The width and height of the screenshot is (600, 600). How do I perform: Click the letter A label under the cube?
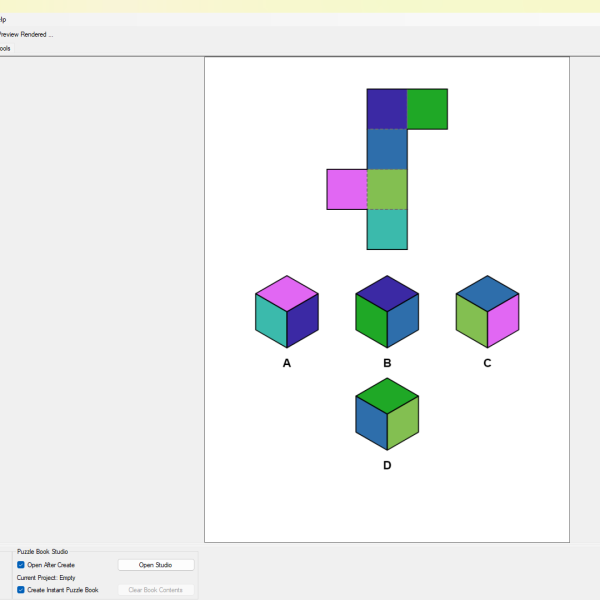[287, 363]
